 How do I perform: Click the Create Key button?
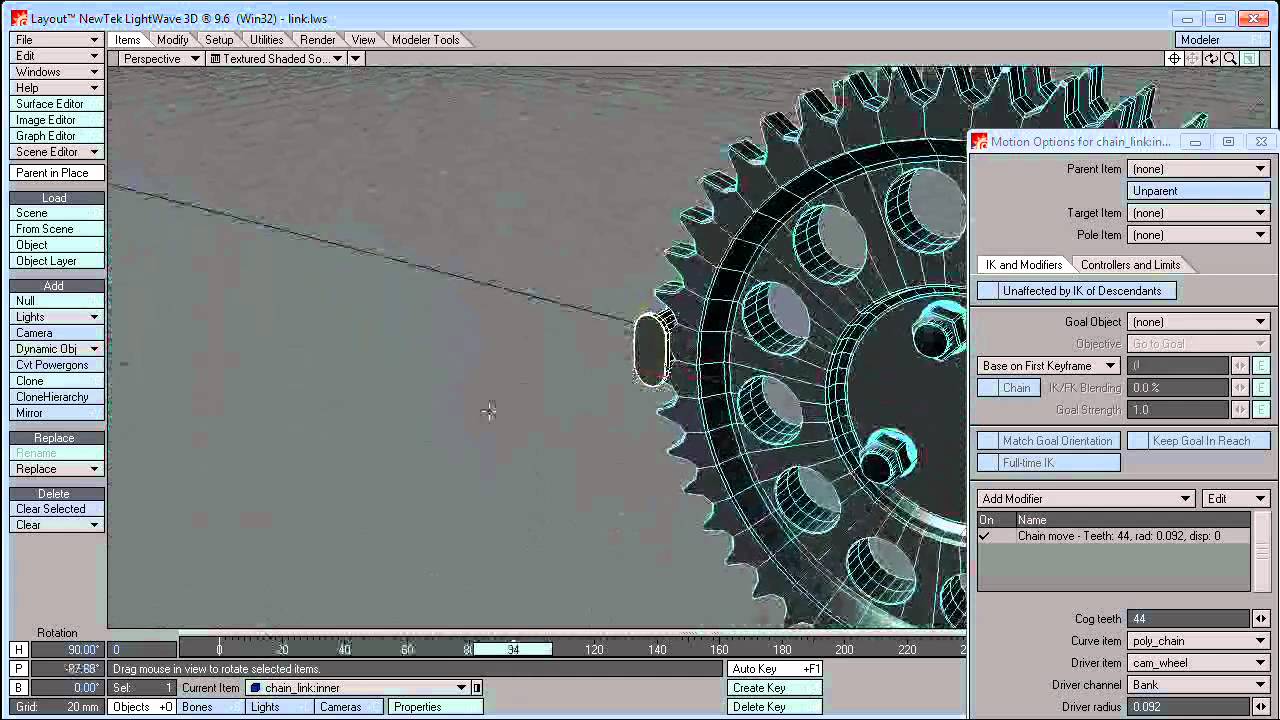pos(775,688)
